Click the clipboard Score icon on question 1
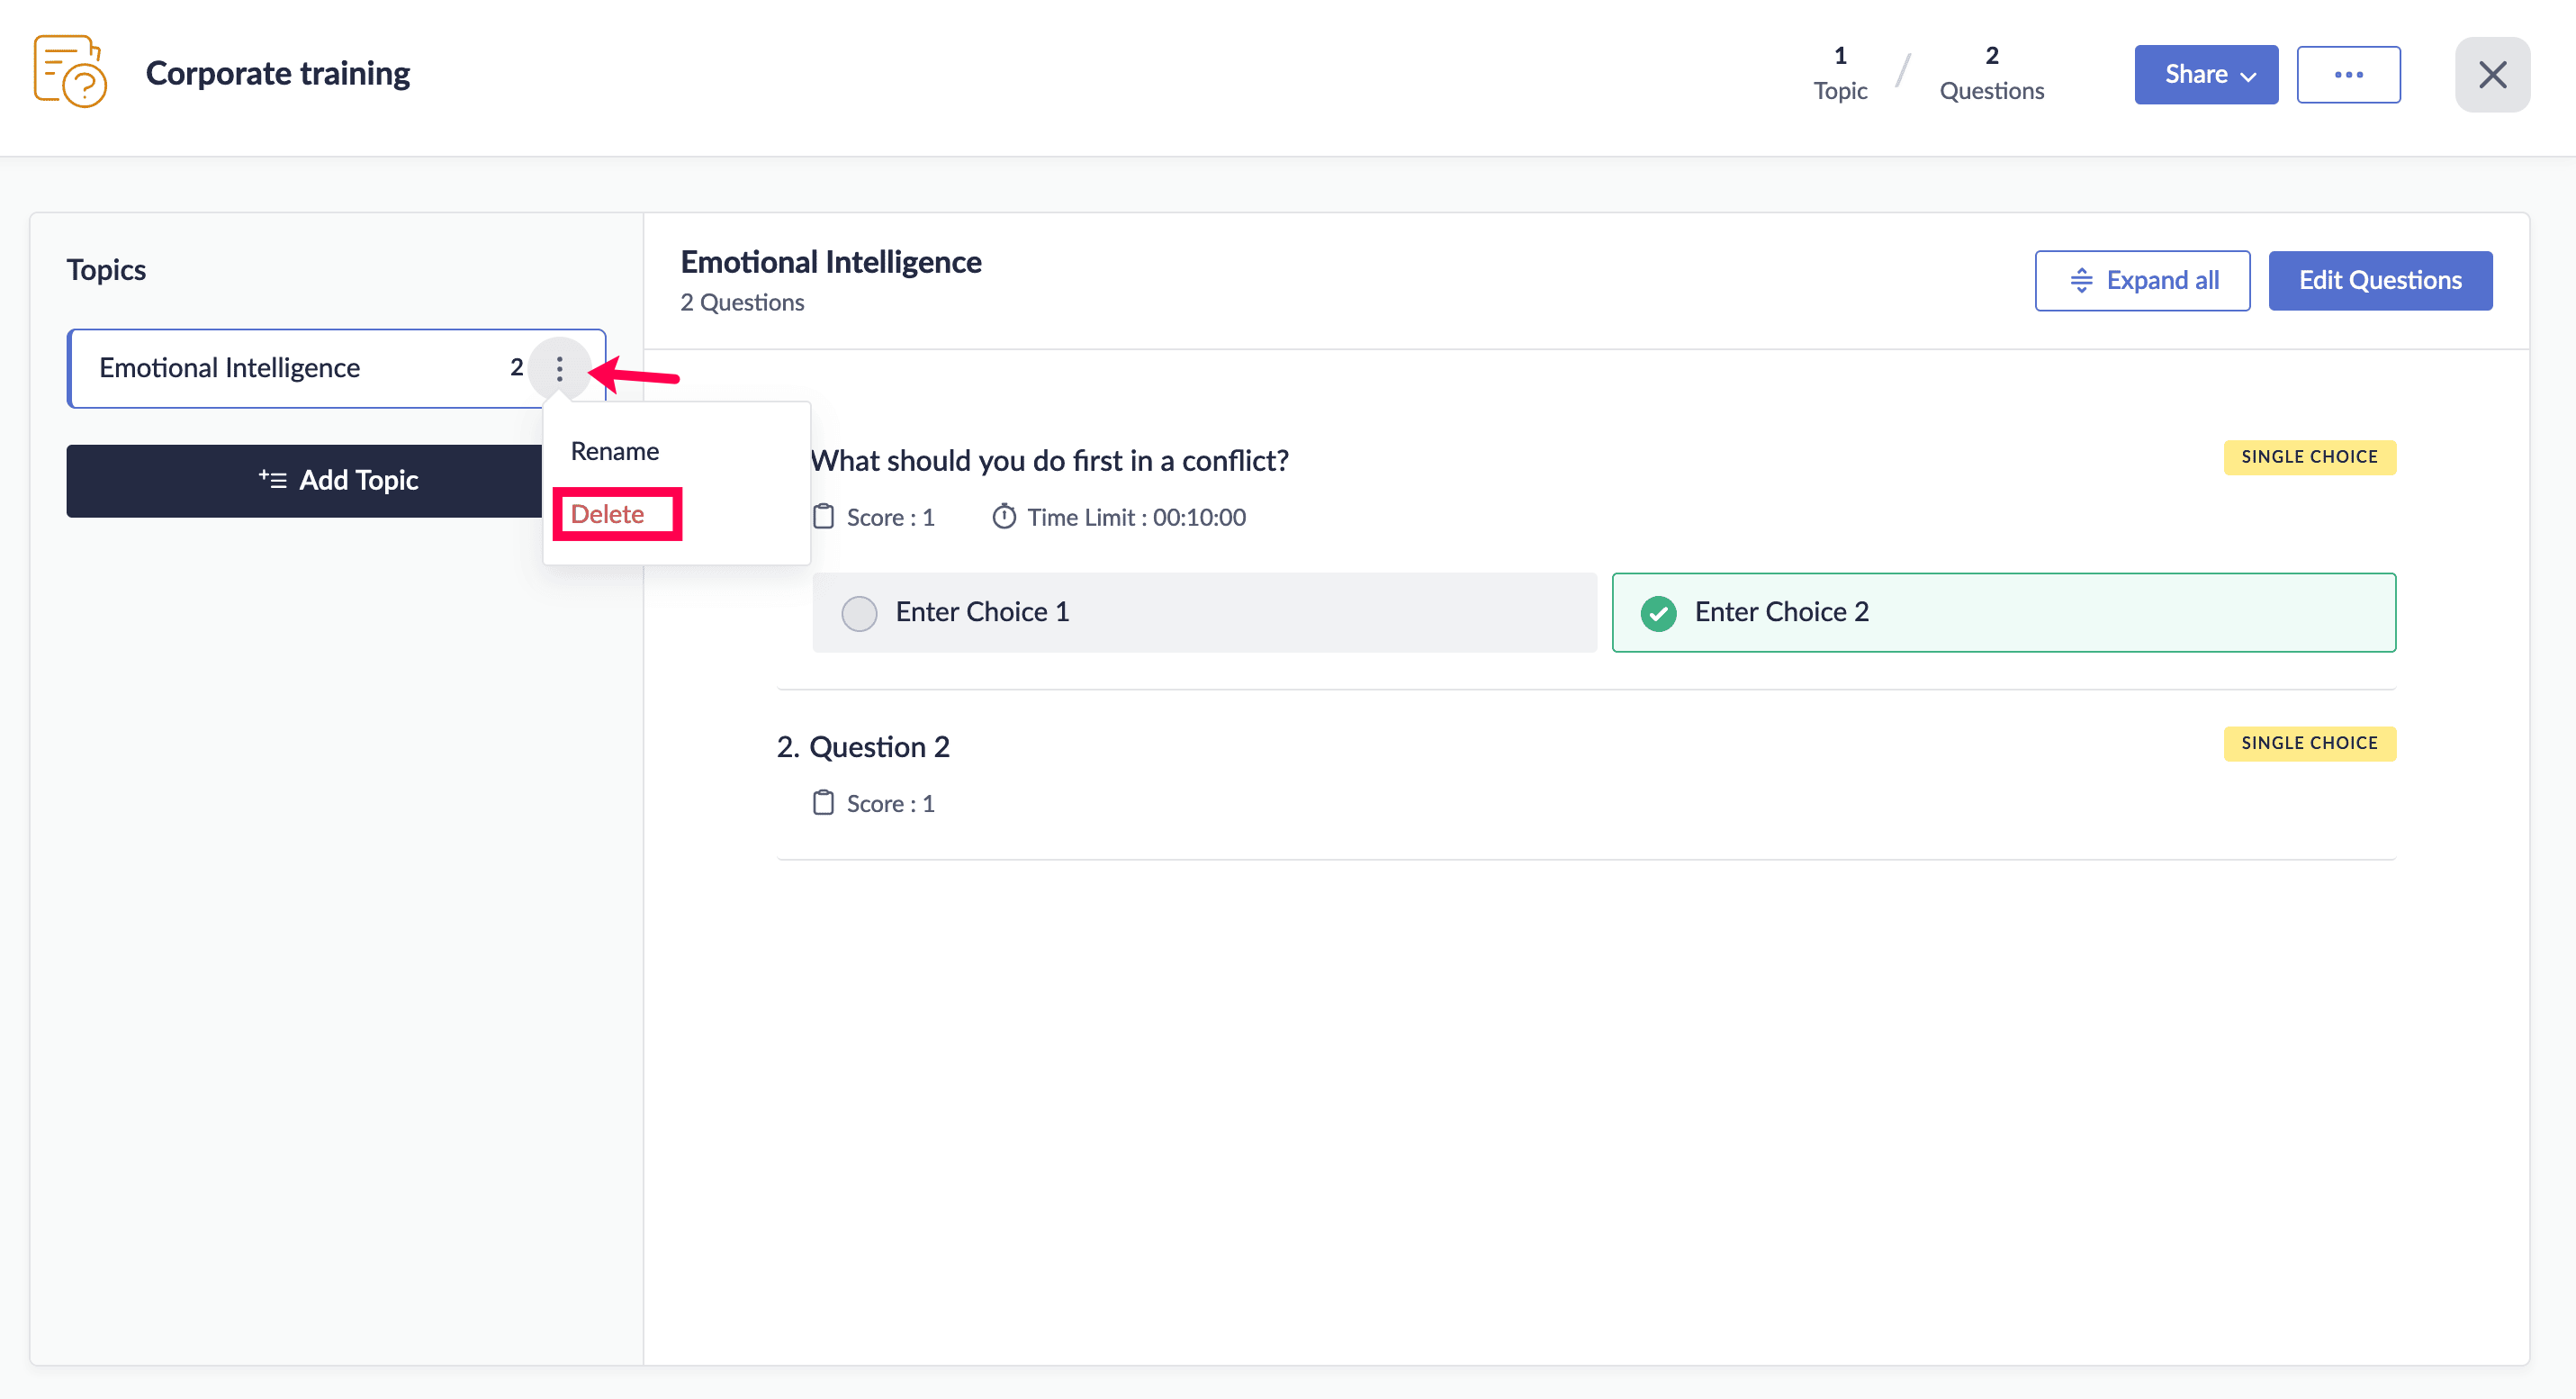Viewport: 2576px width, 1399px height. click(823, 517)
